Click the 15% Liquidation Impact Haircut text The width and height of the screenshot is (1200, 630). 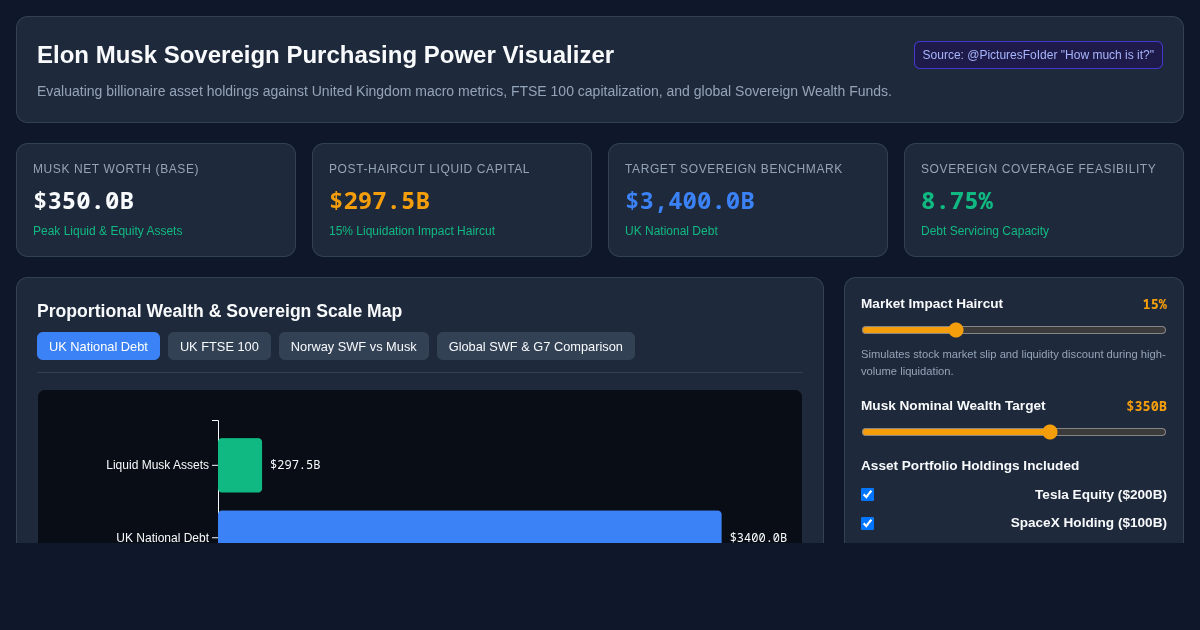point(412,231)
